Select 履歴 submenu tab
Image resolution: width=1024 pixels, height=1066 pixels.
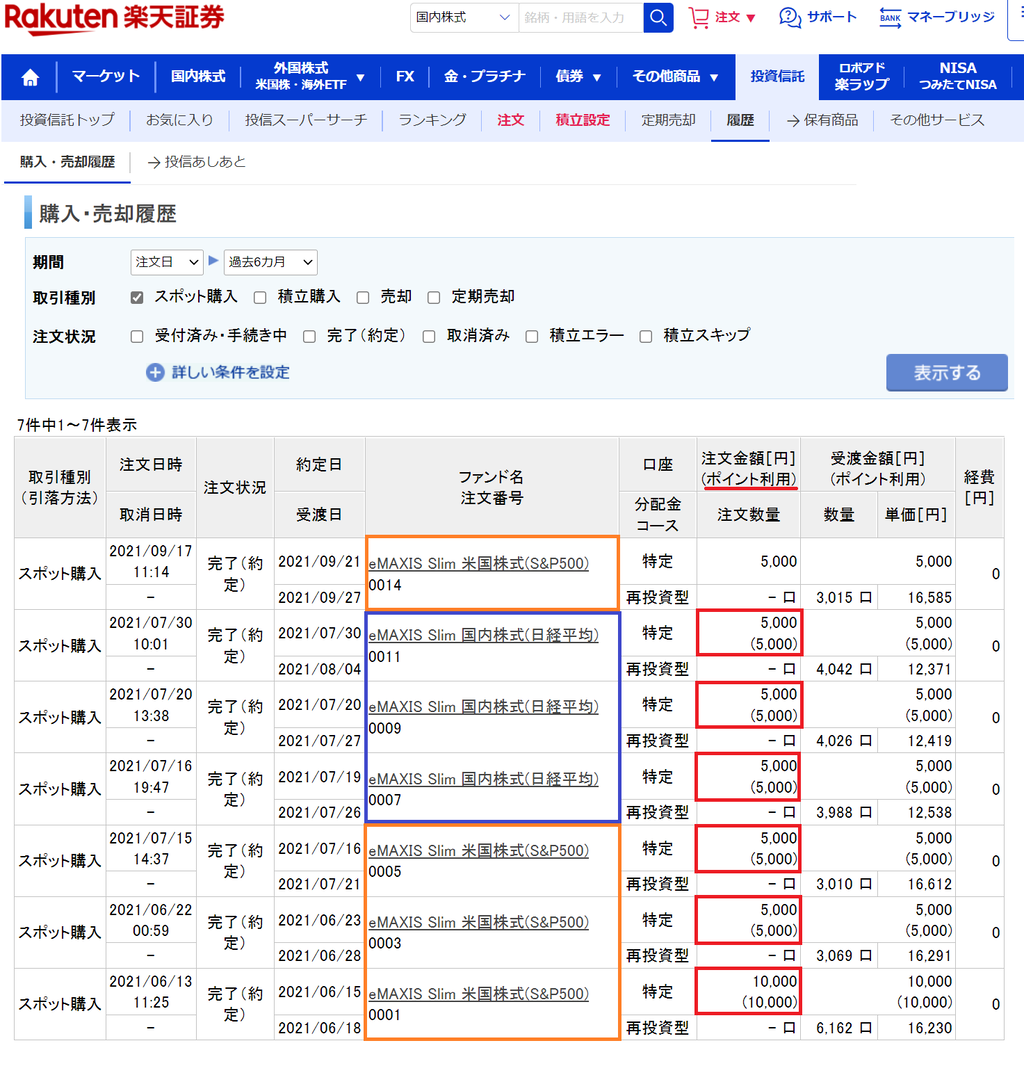(x=740, y=120)
